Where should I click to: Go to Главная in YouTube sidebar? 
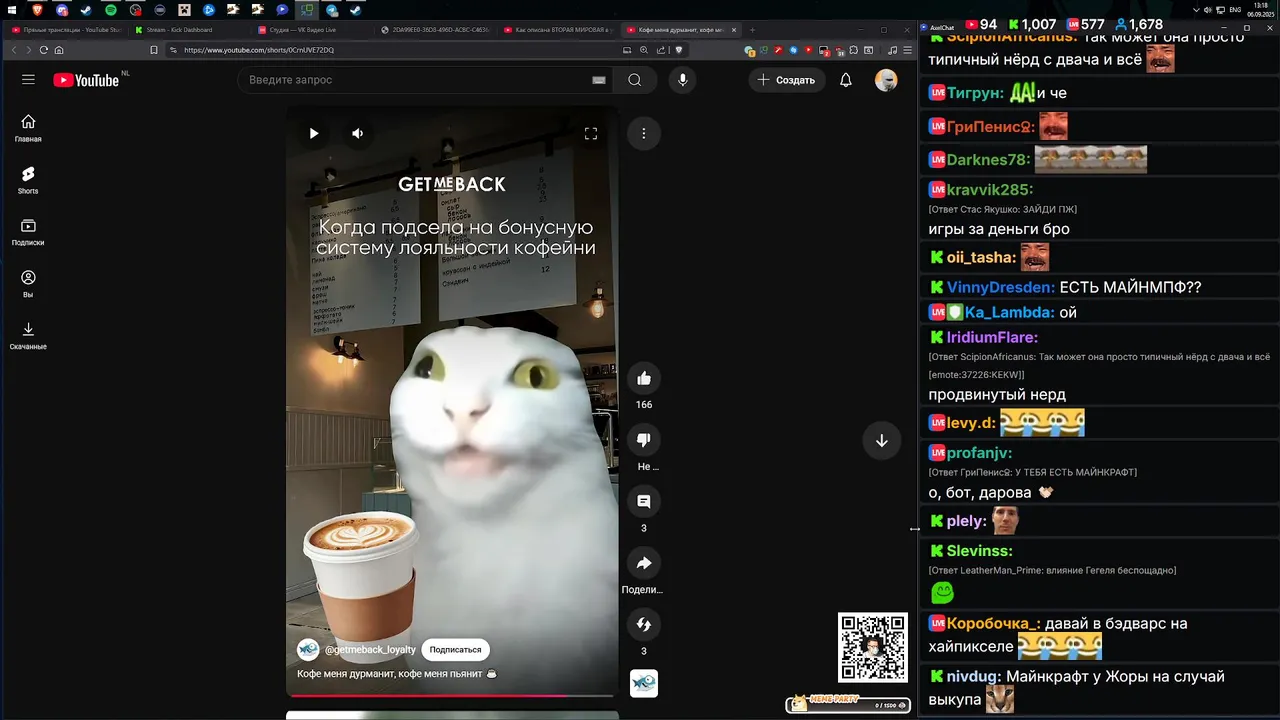click(28, 128)
